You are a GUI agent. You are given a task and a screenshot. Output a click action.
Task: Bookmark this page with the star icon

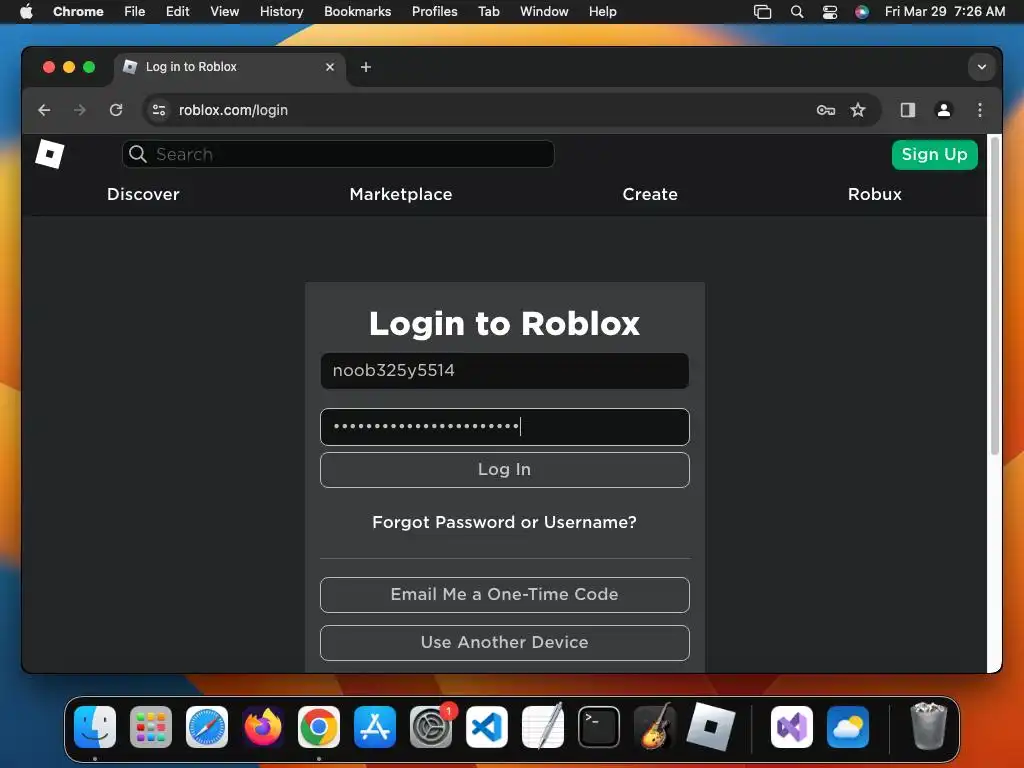(857, 110)
